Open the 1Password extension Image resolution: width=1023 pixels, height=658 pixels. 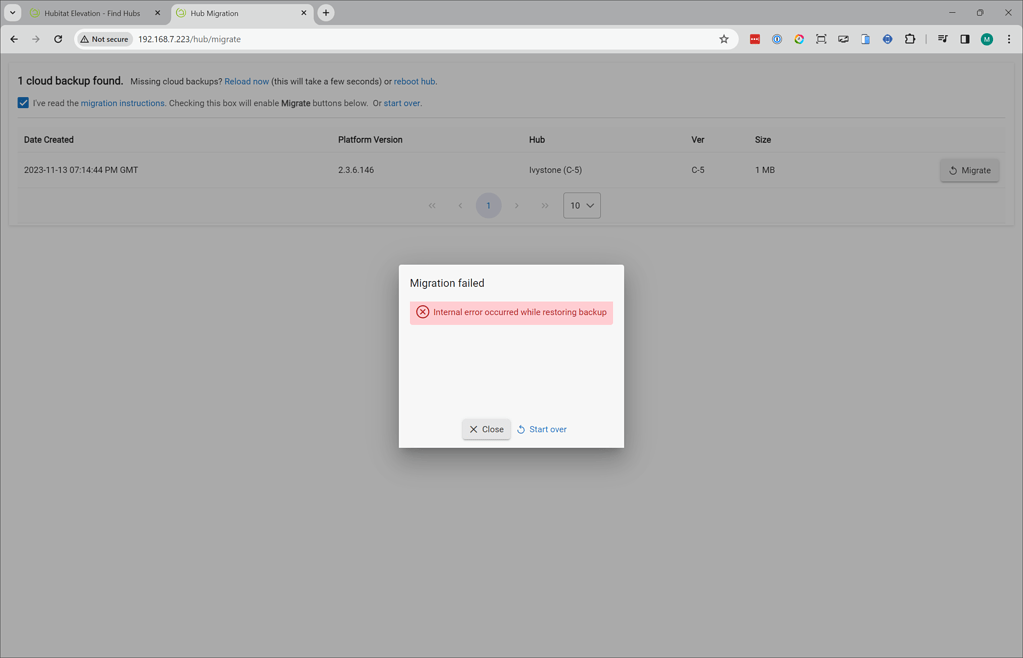point(777,39)
